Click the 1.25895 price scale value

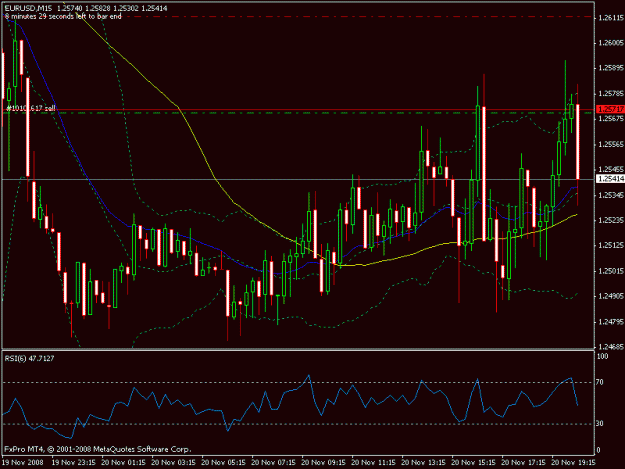click(x=611, y=68)
